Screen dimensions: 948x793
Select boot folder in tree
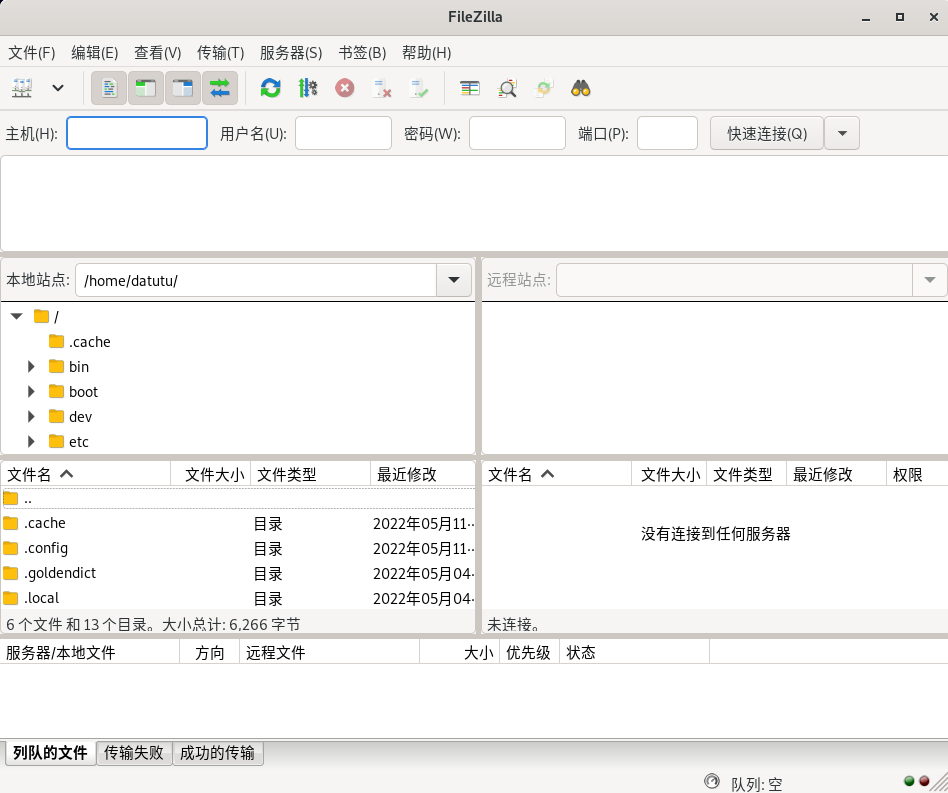[x=73, y=392]
